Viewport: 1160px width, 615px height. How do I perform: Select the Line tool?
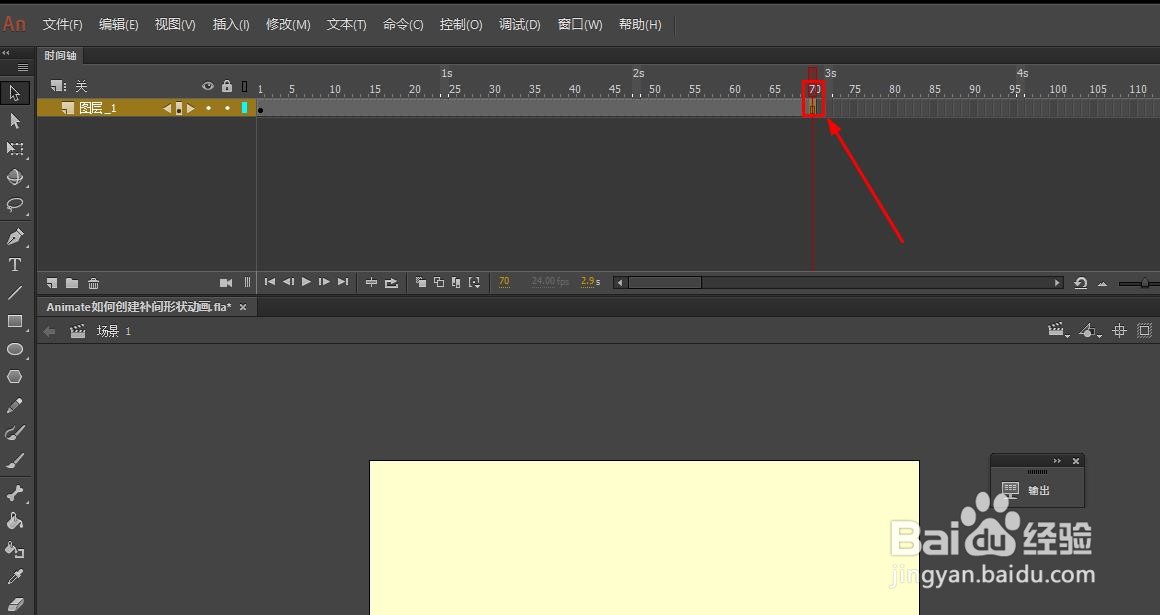[15, 293]
